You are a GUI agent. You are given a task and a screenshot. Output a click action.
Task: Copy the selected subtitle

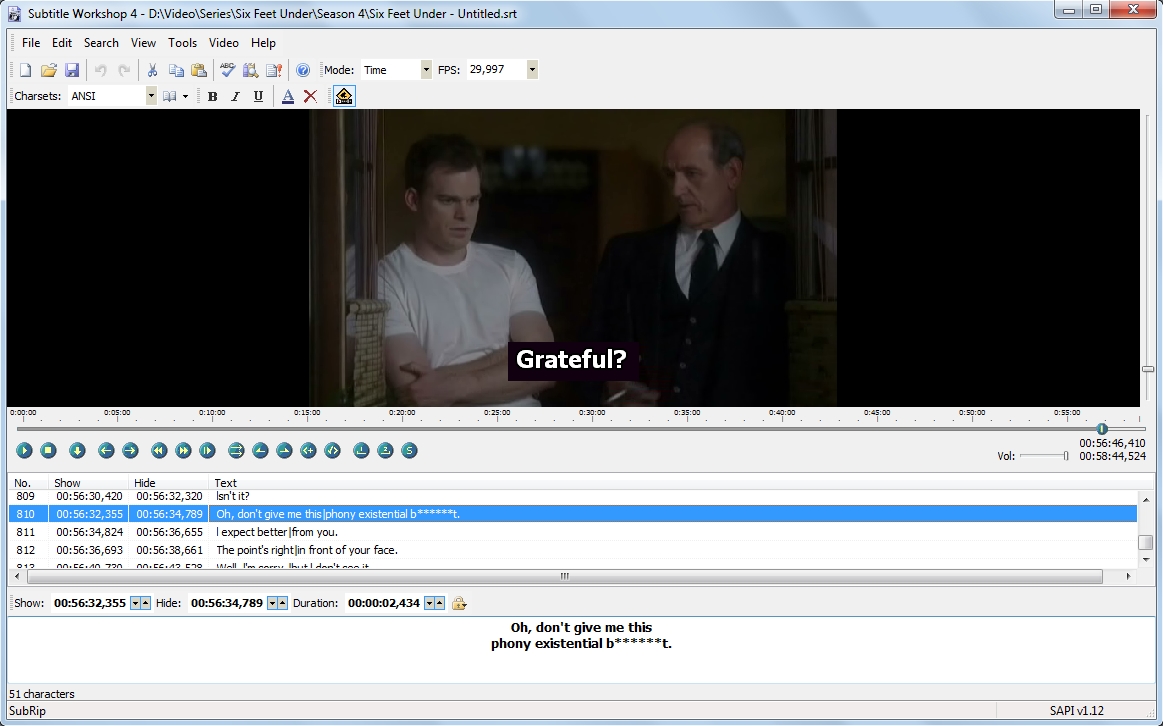(176, 70)
